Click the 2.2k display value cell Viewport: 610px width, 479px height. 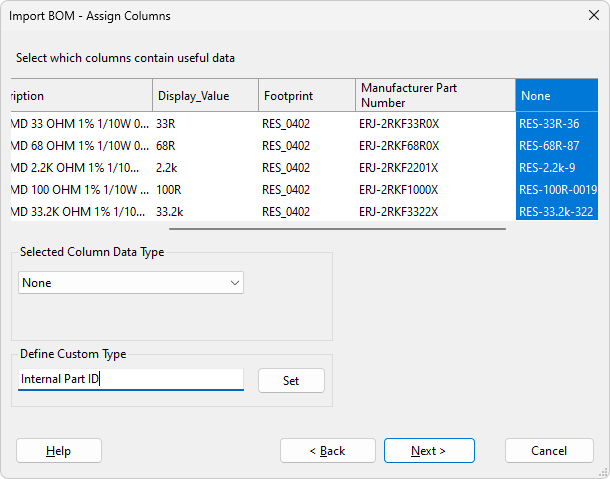coord(167,168)
